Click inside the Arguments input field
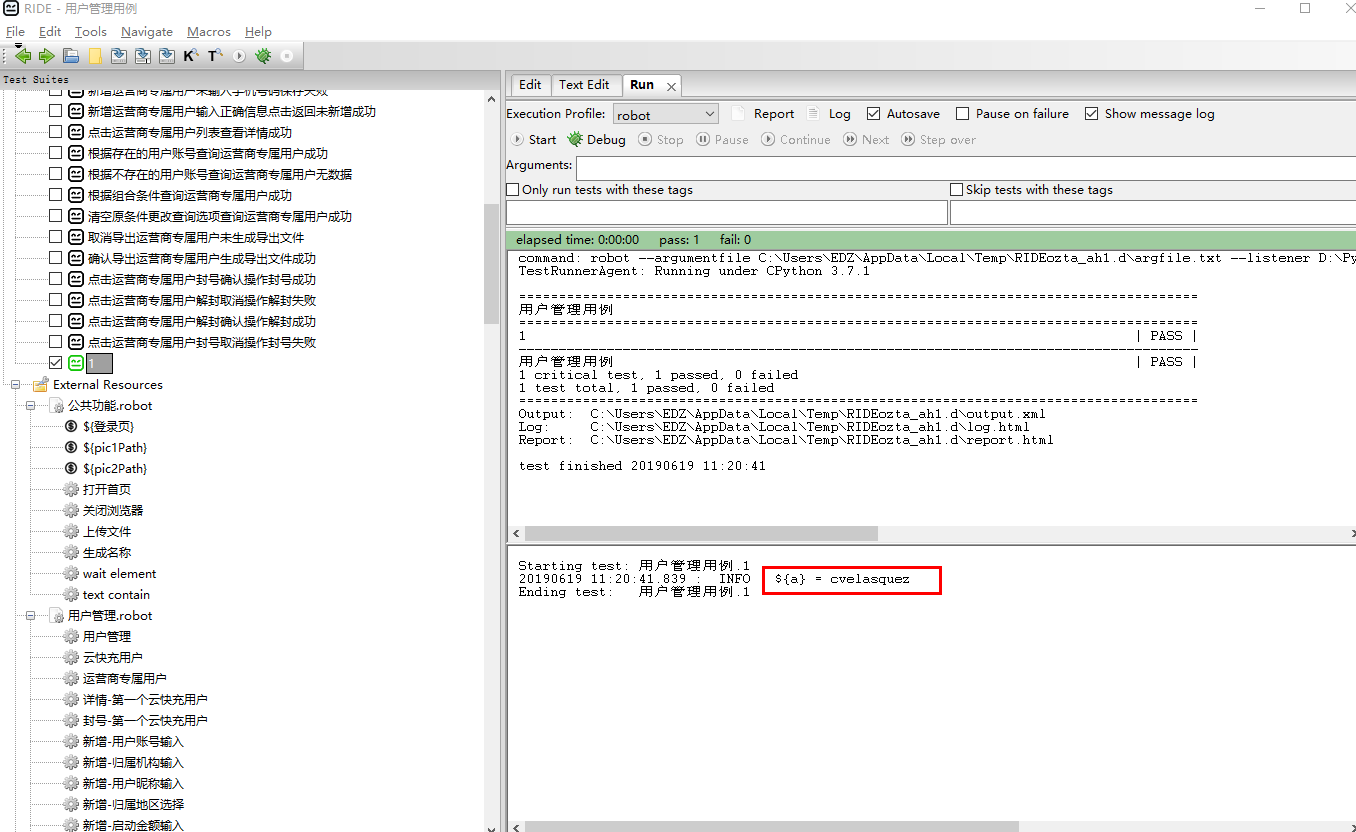The width and height of the screenshot is (1356, 832). click(x=965, y=167)
